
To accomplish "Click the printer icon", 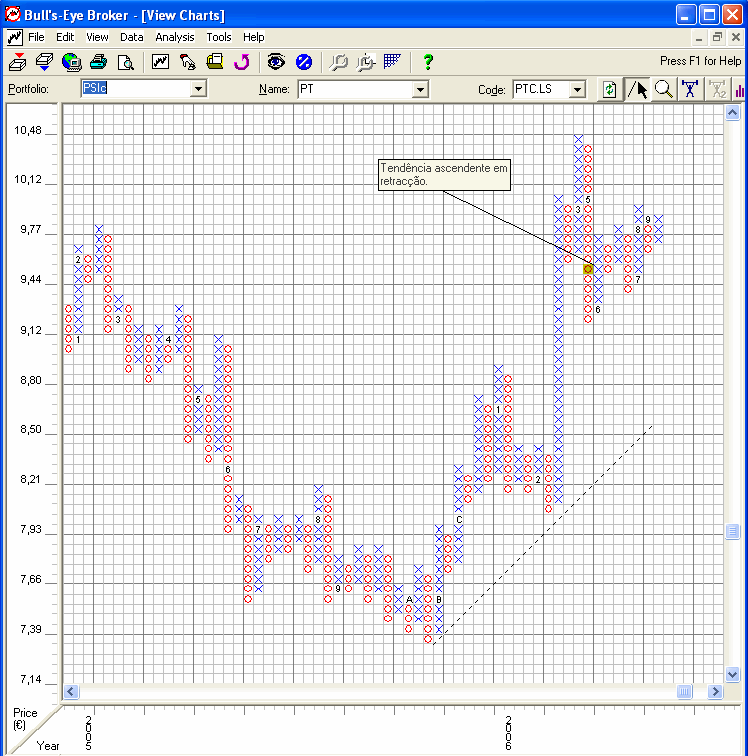I will (98, 62).
